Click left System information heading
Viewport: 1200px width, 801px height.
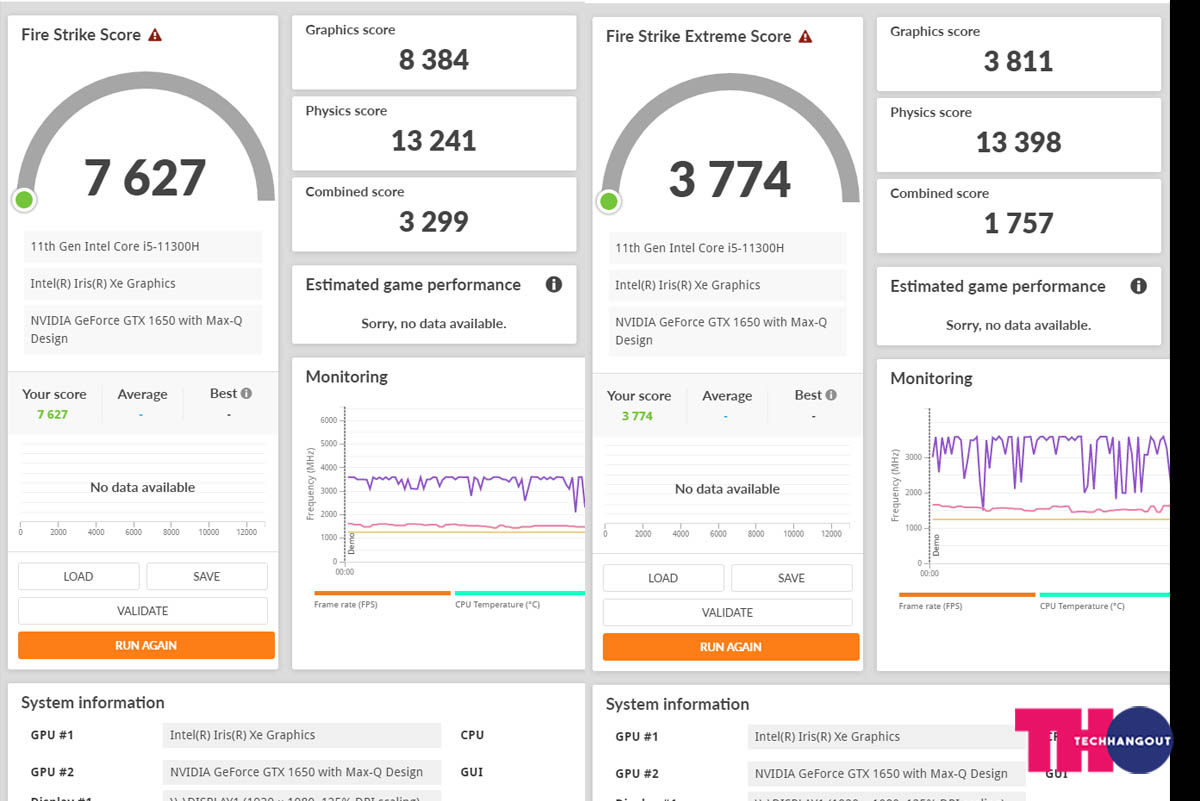pos(93,703)
